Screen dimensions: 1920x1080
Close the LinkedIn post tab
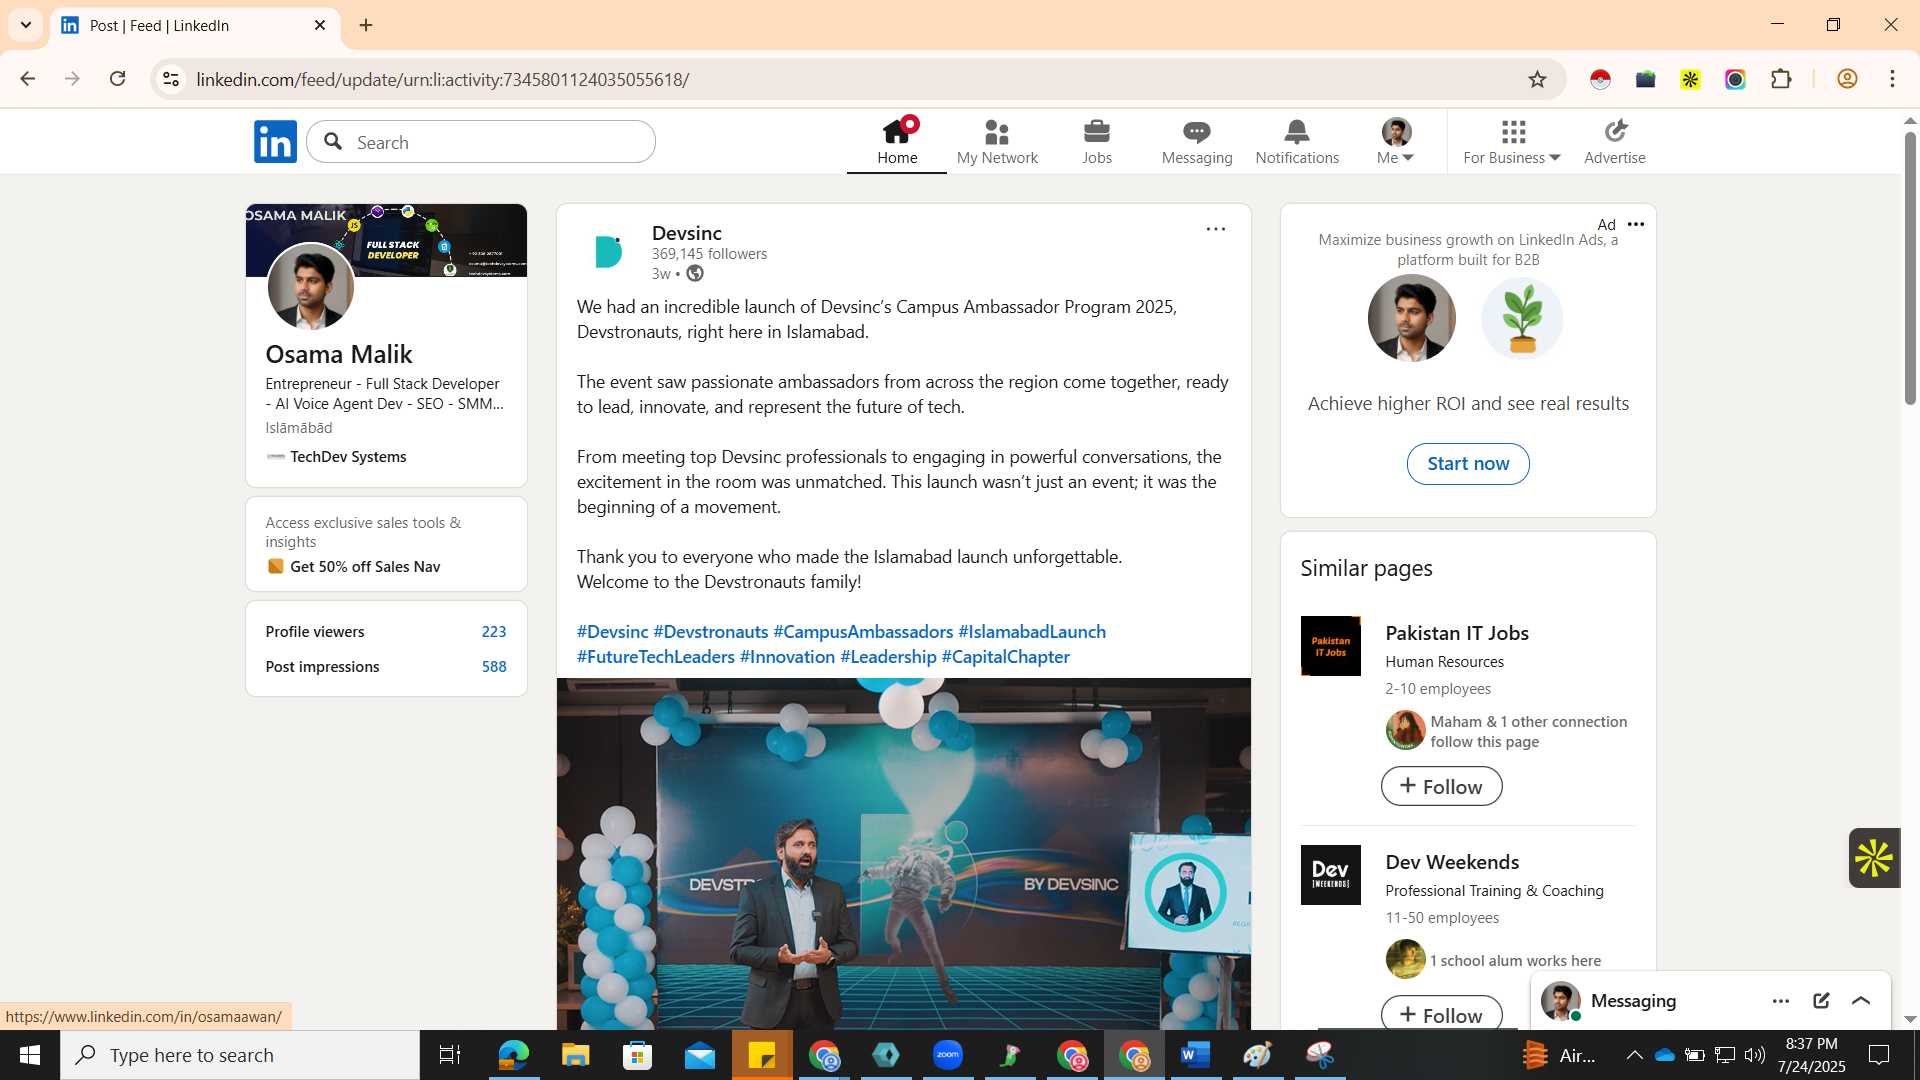[320, 25]
